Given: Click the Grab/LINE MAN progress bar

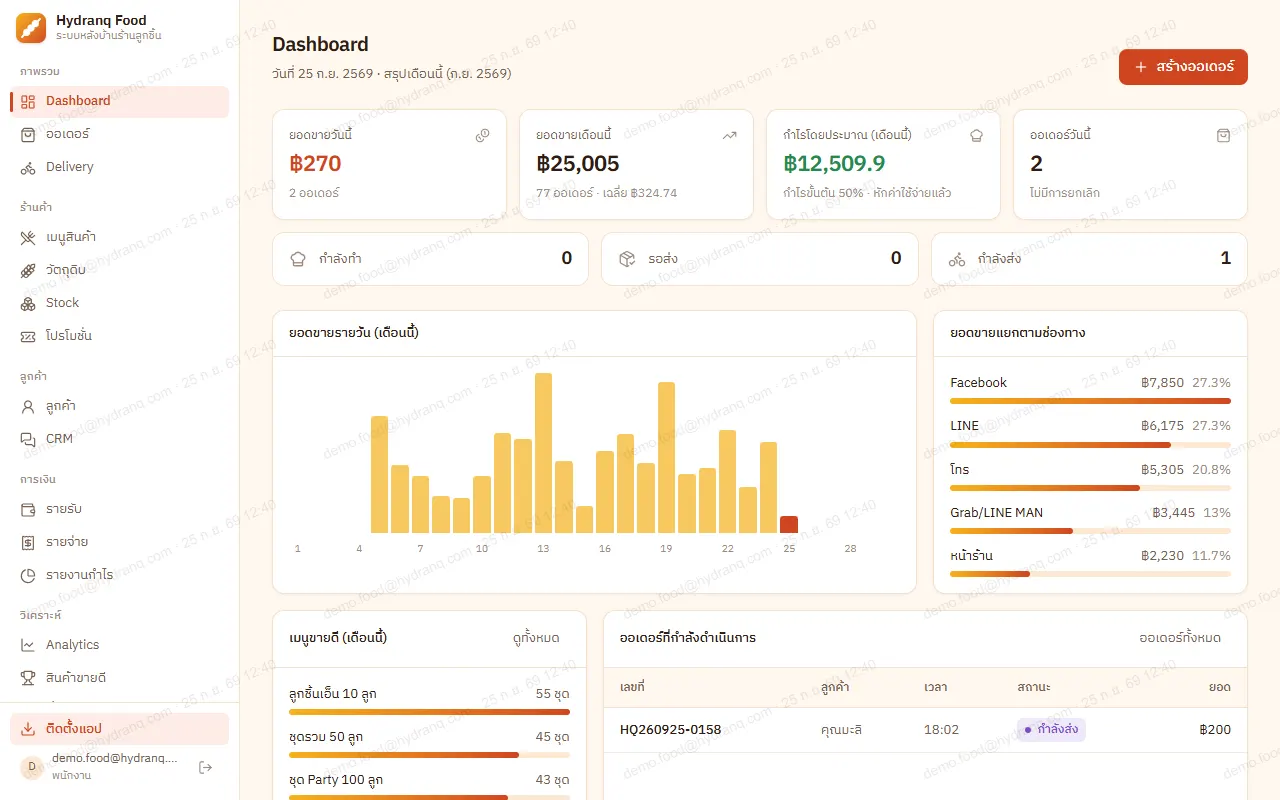Looking at the screenshot, I should (1090, 531).
